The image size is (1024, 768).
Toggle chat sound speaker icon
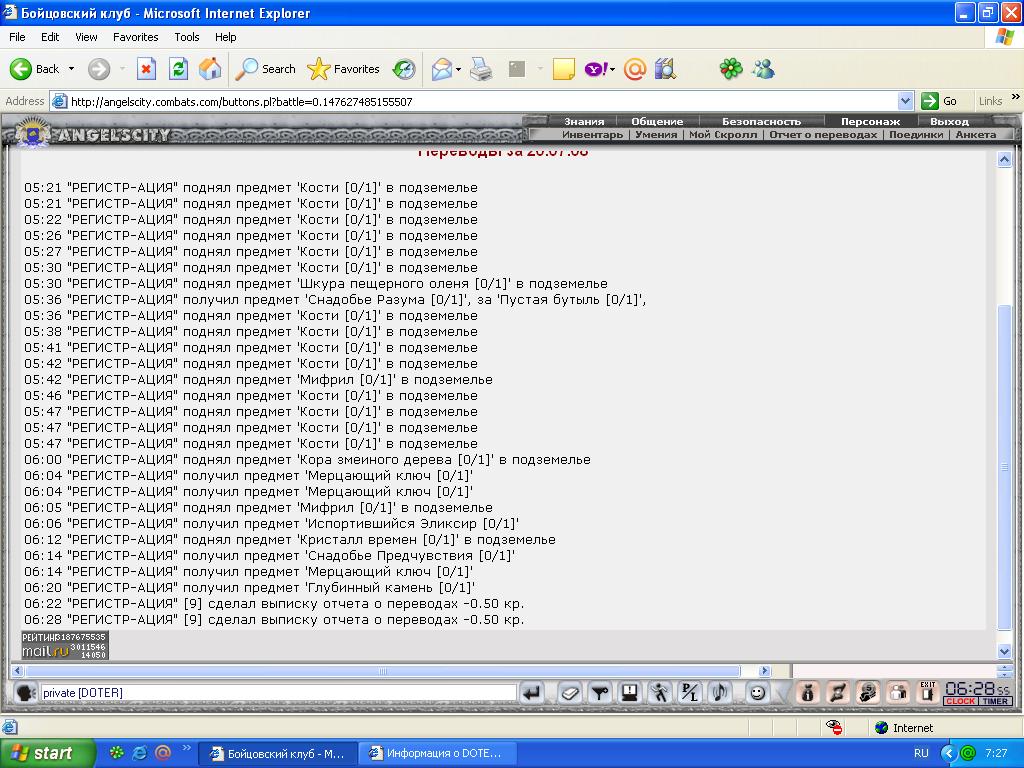(720, 693)
